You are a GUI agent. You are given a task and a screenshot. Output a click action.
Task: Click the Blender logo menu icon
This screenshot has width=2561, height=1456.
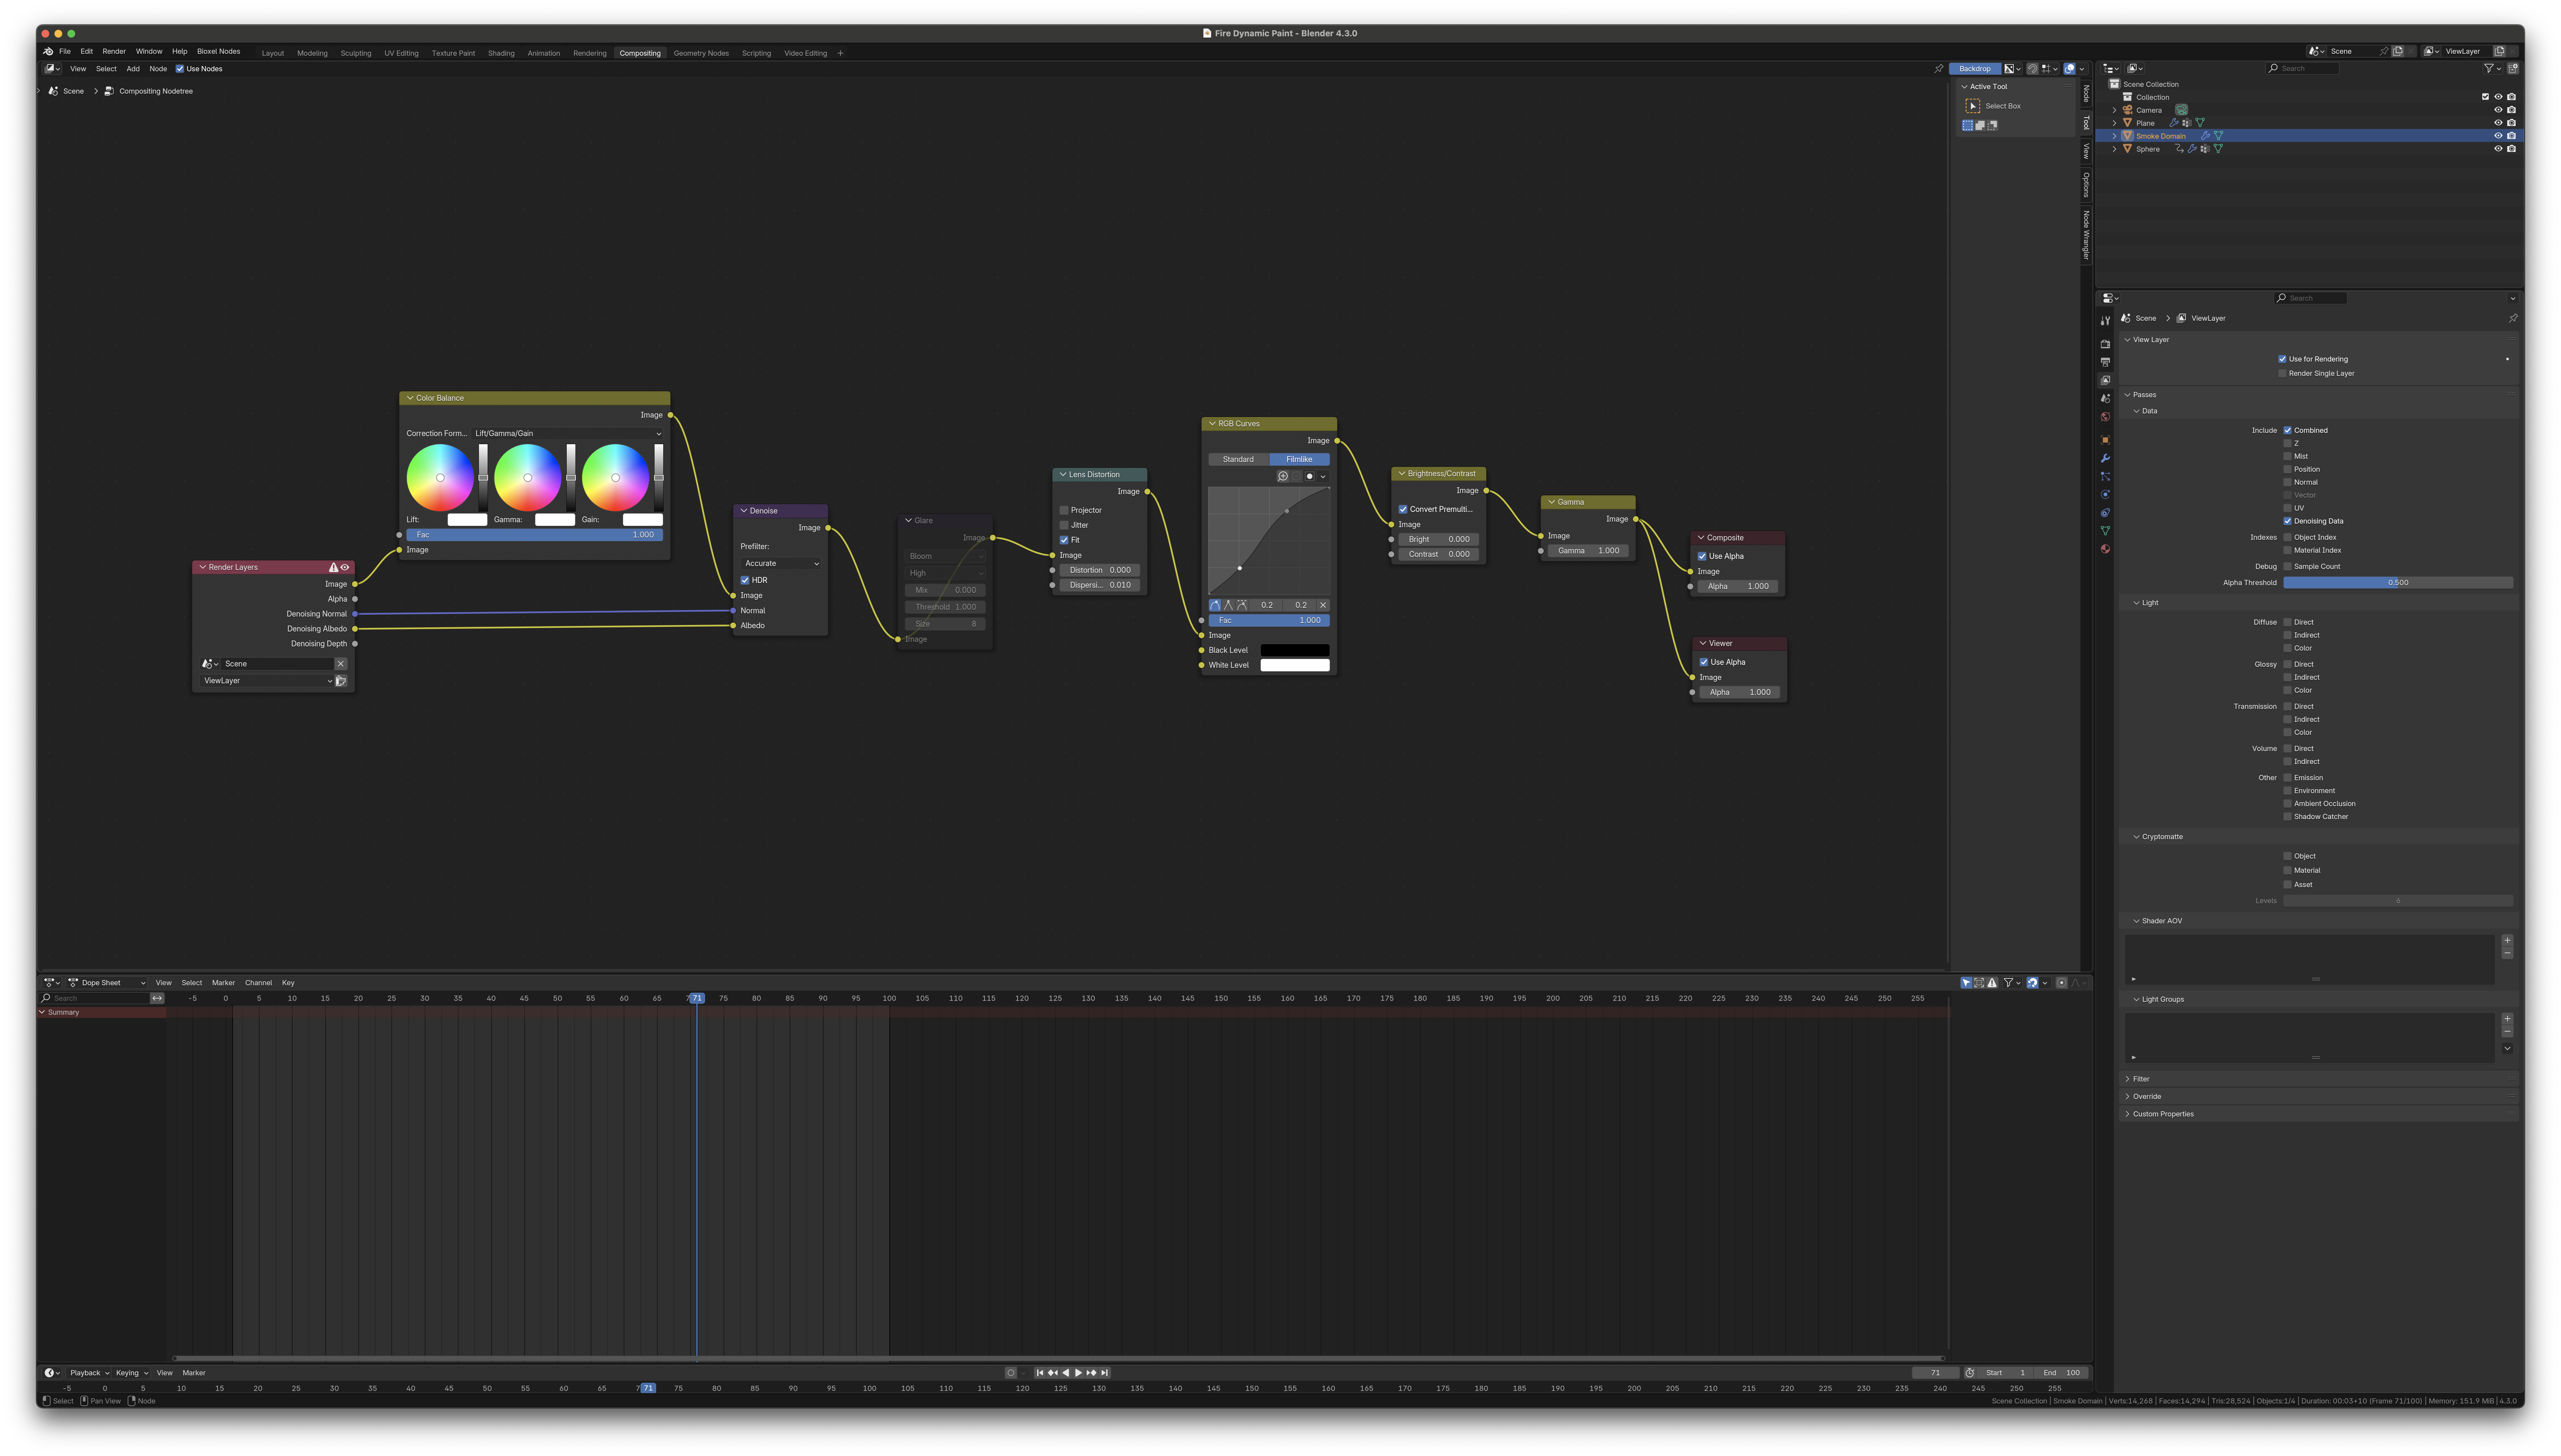[48, 51]
